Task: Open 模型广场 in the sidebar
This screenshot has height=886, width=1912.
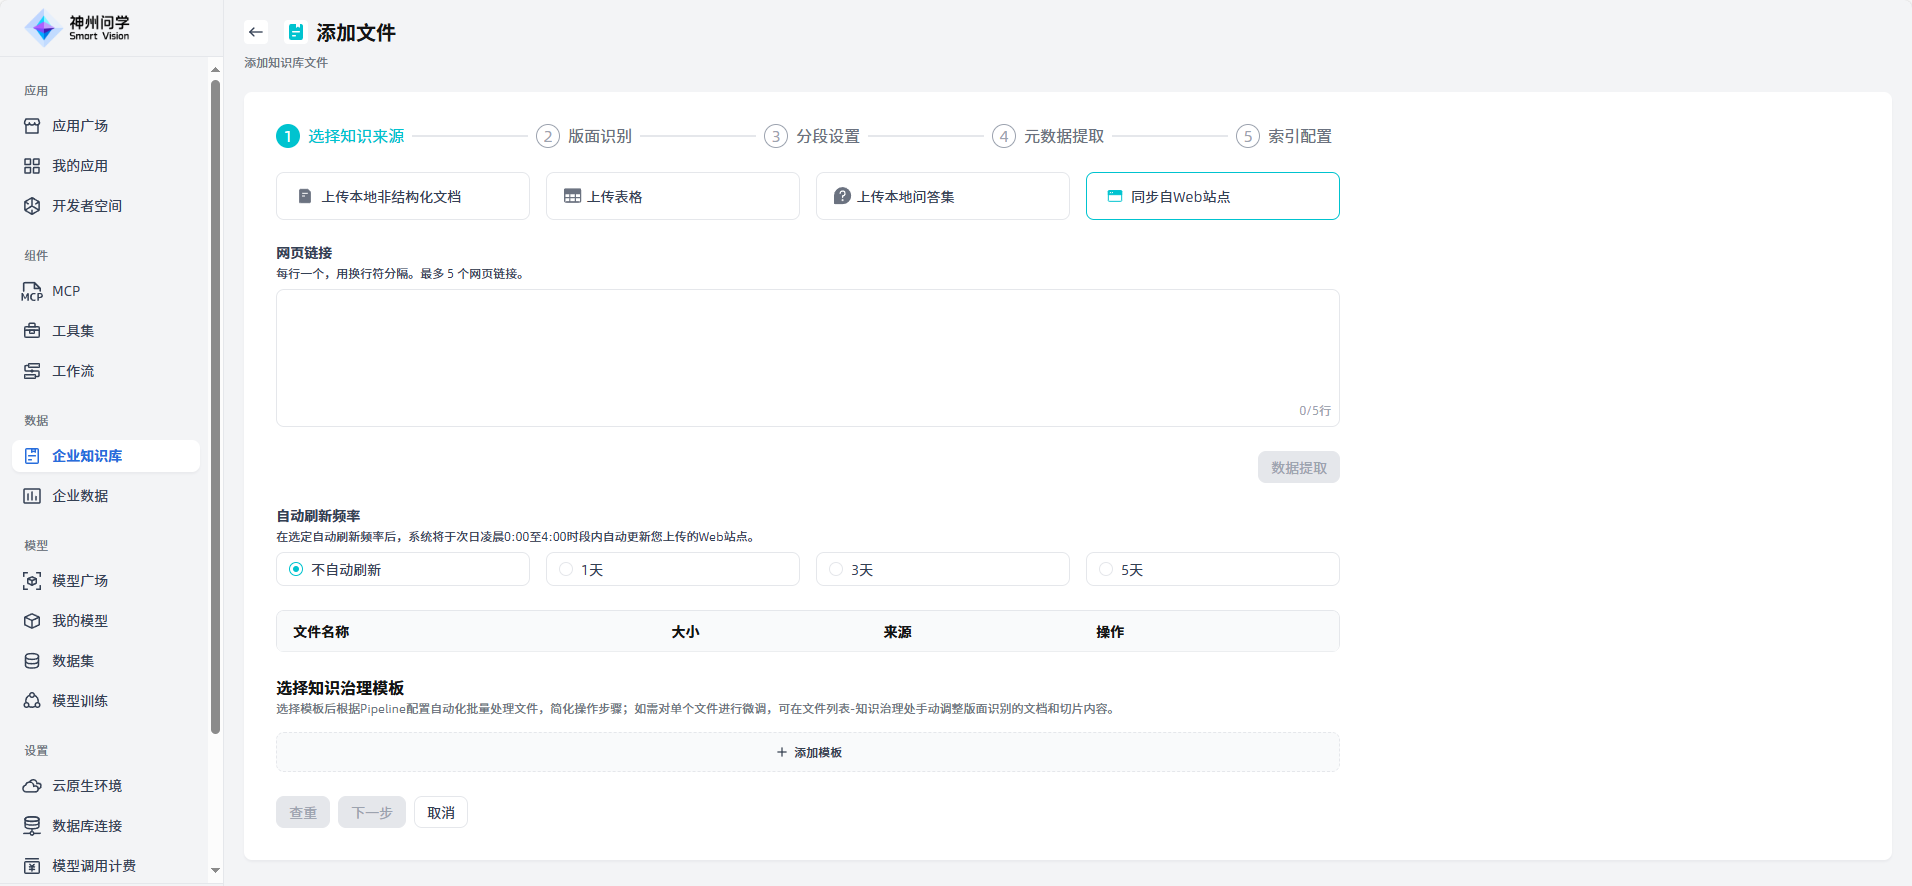Action: [80, 581]
